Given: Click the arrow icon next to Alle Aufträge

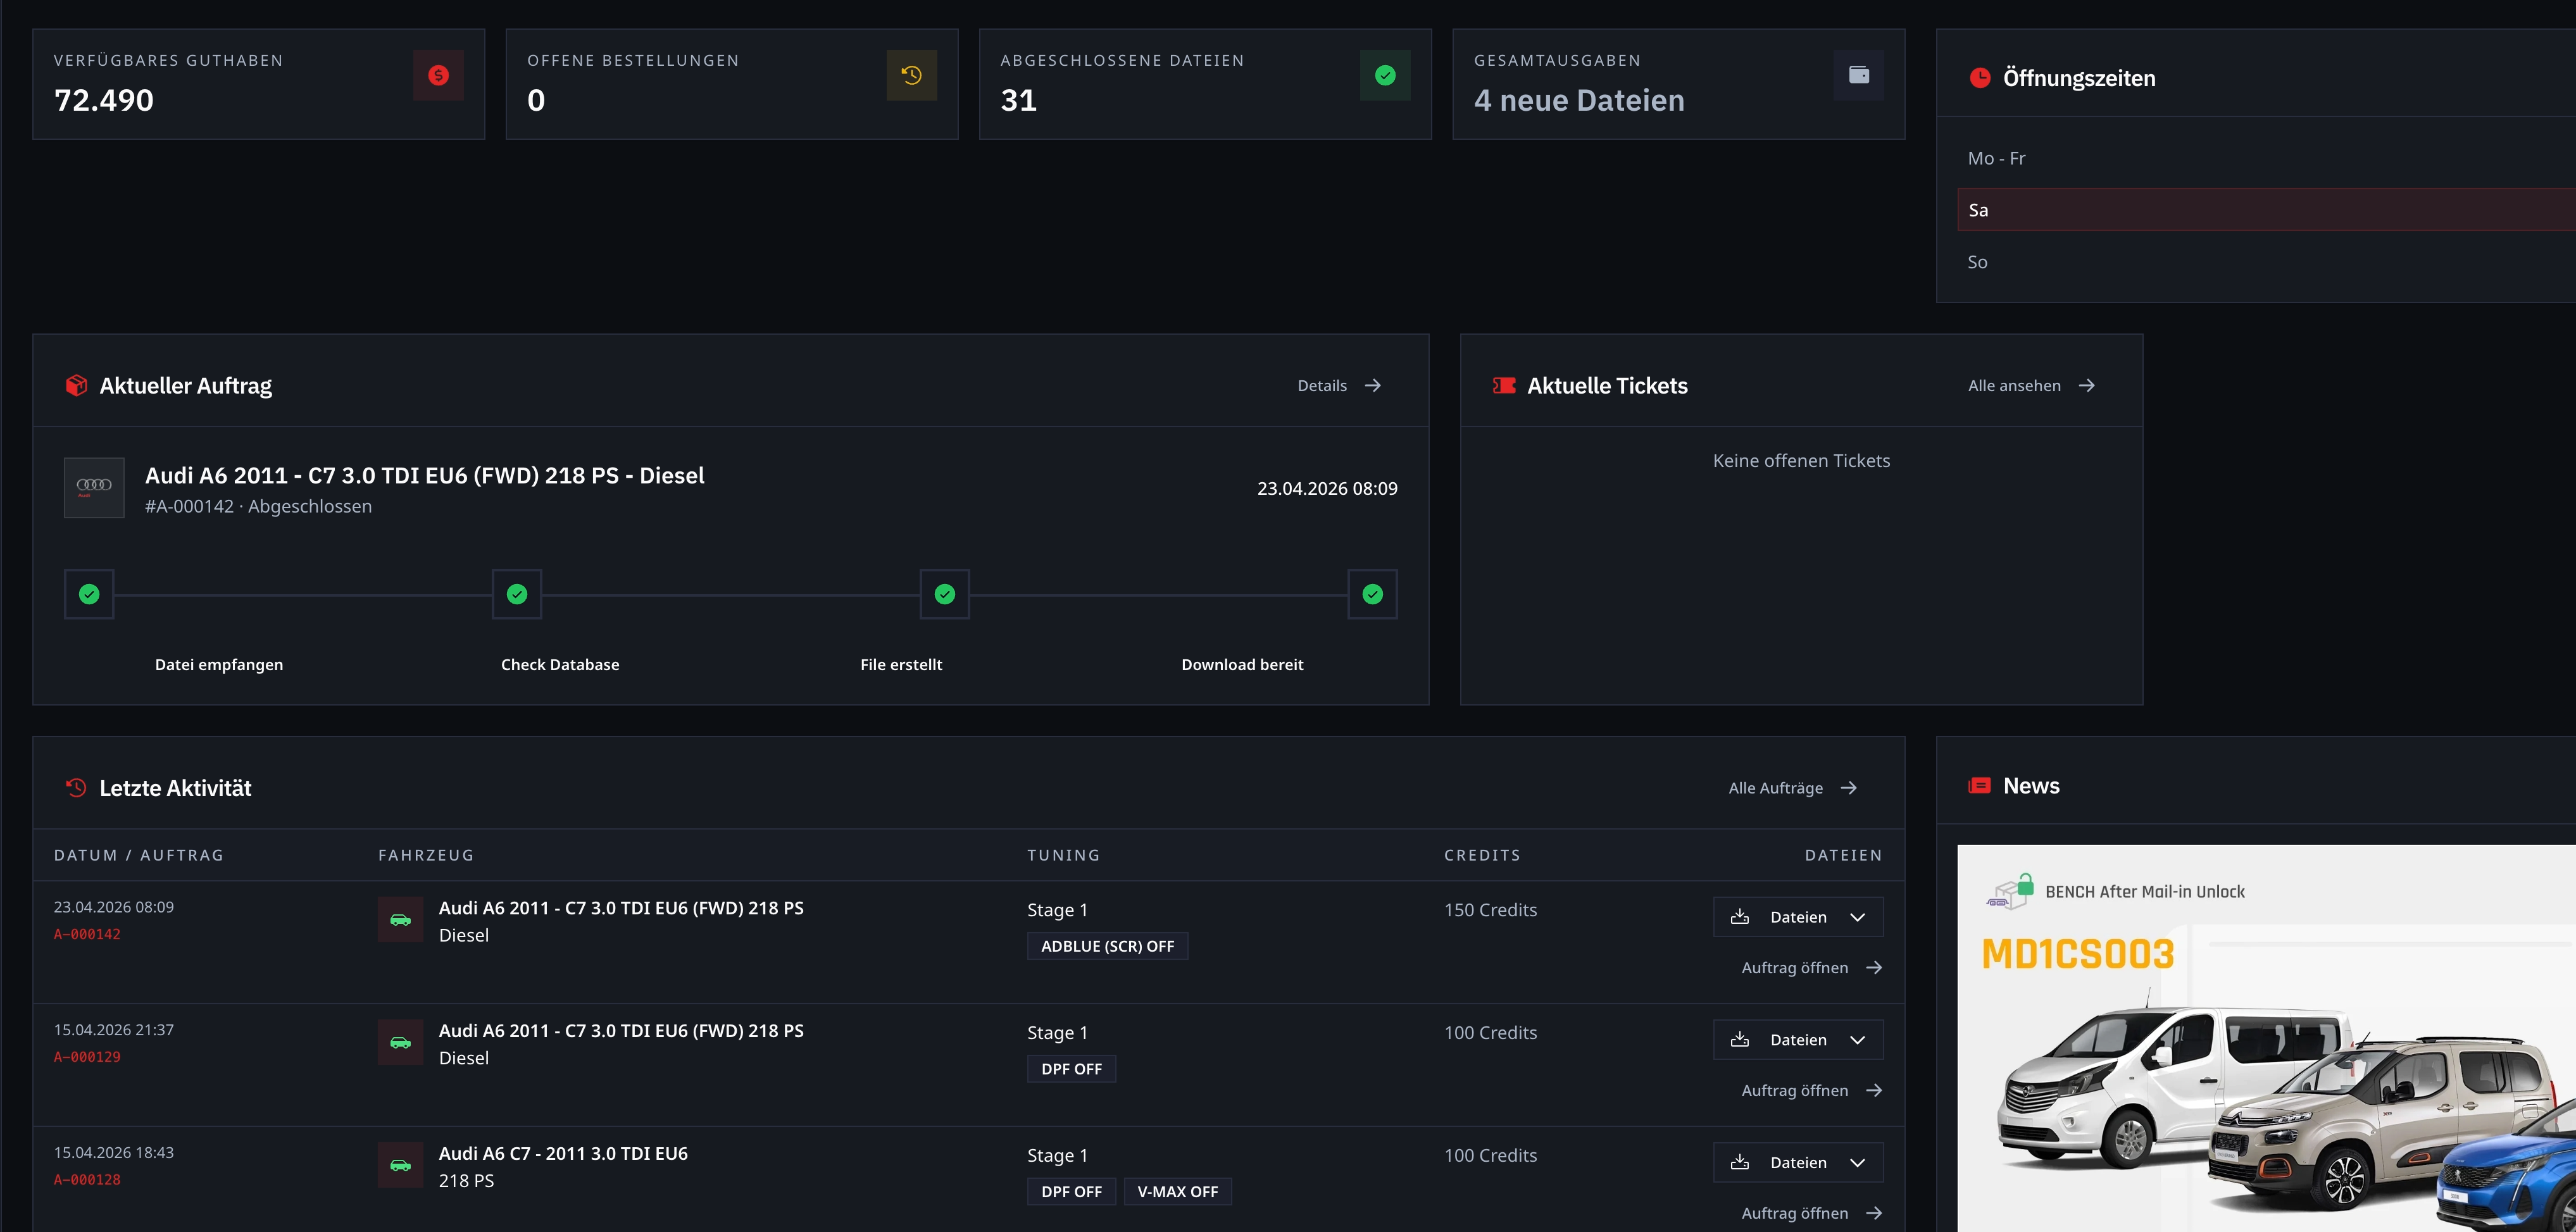Looking at the screenshot, I should 1849,788.
